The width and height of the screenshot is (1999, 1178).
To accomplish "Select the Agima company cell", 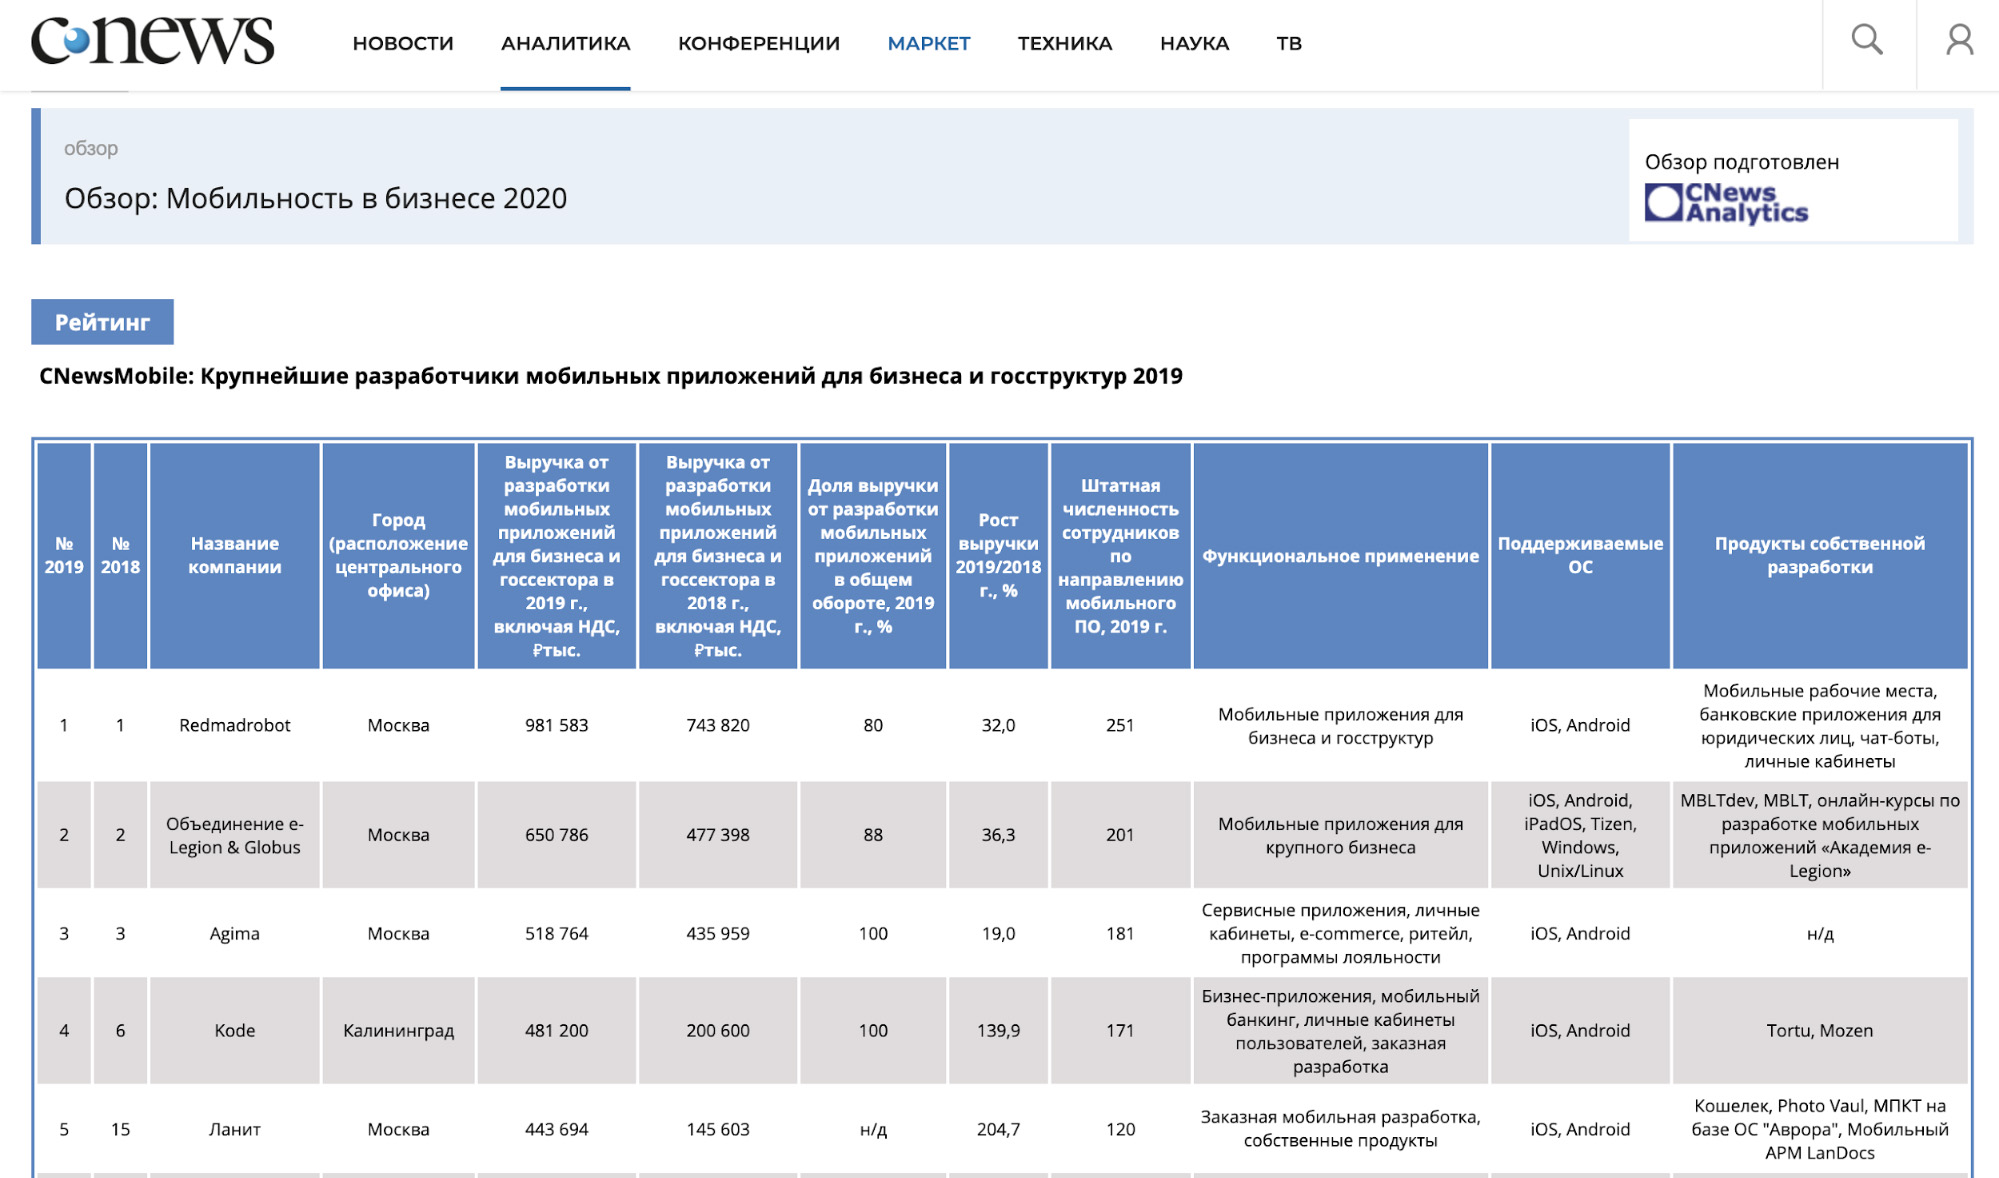I will pos(235,933).
